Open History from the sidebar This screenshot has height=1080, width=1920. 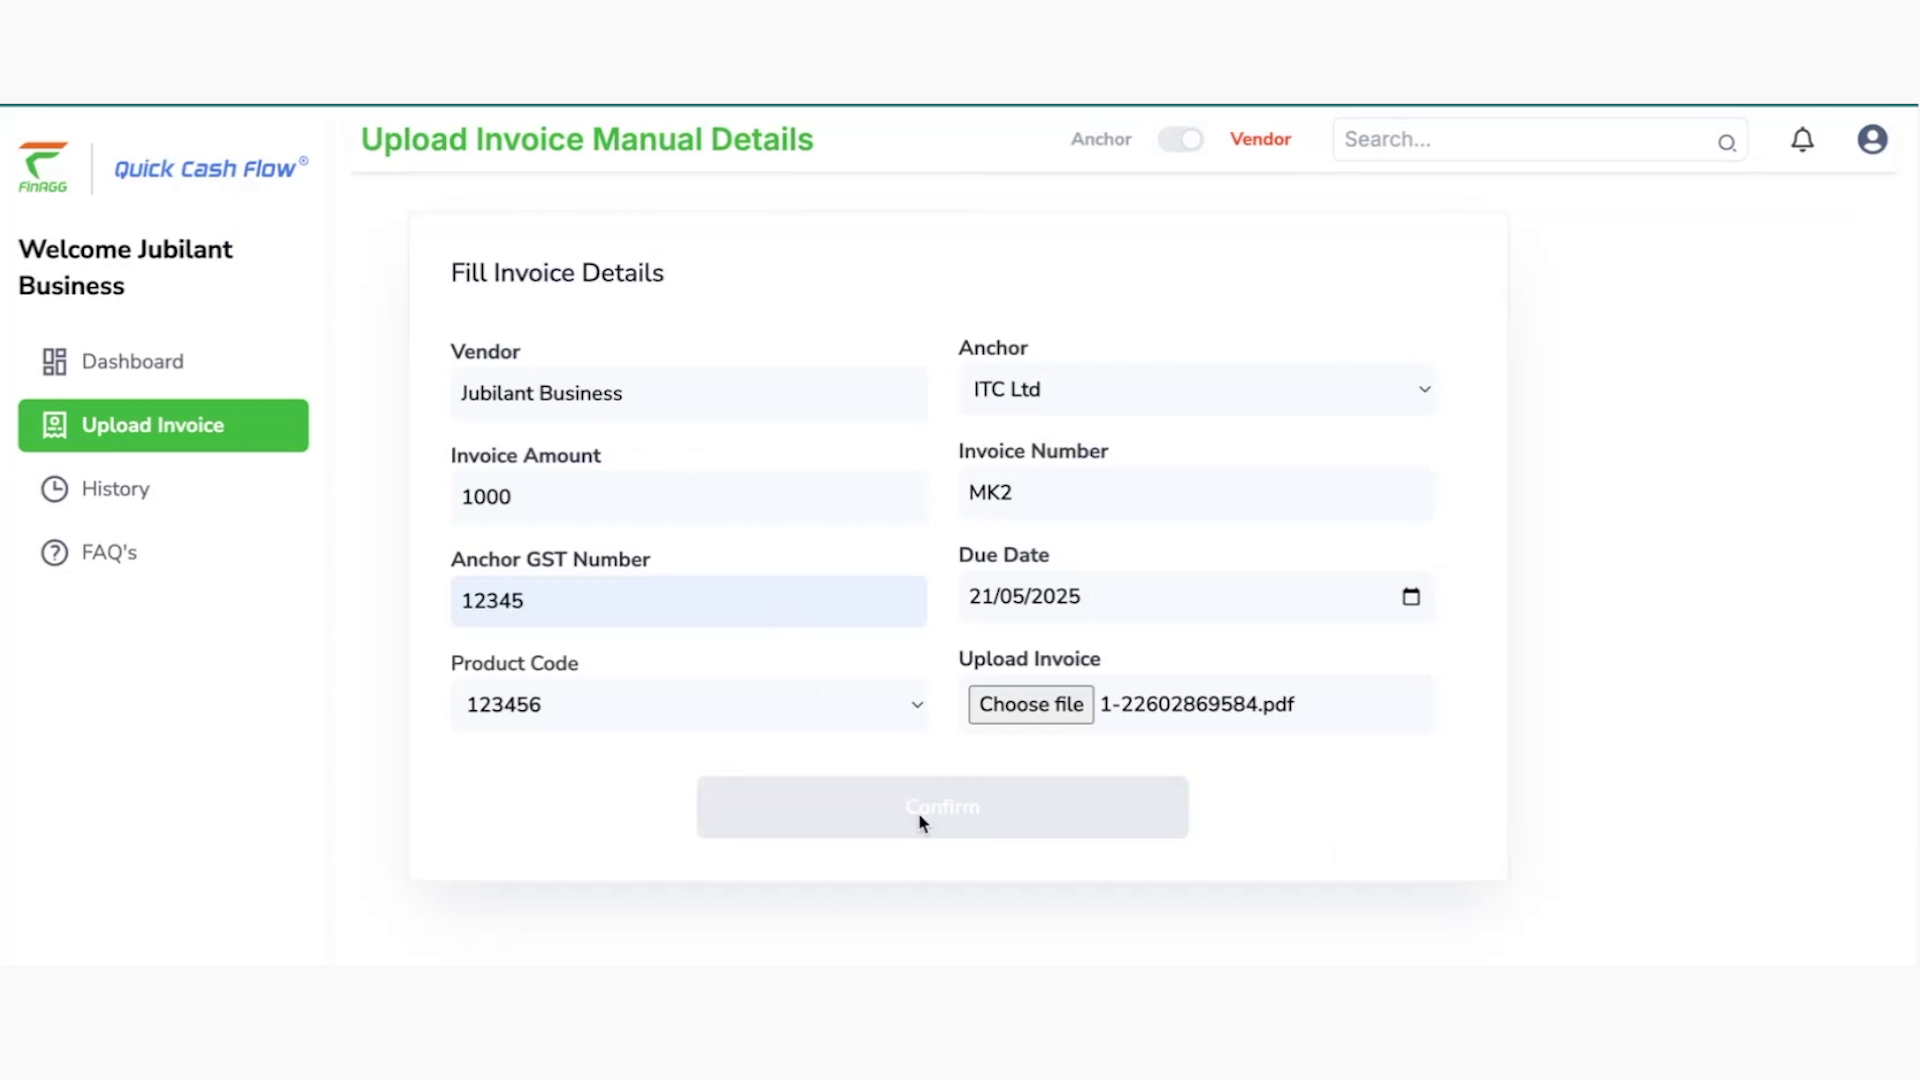pyautogui.click(x=118, y=489)
